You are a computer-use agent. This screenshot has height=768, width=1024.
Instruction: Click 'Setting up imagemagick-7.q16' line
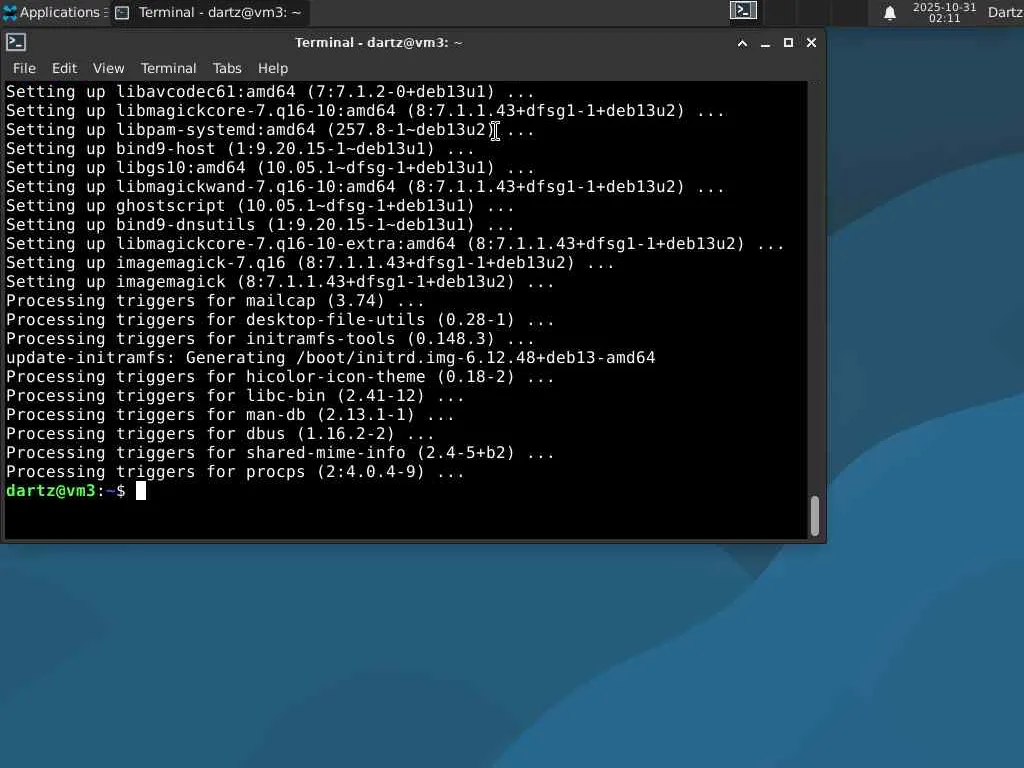point(310,263)
